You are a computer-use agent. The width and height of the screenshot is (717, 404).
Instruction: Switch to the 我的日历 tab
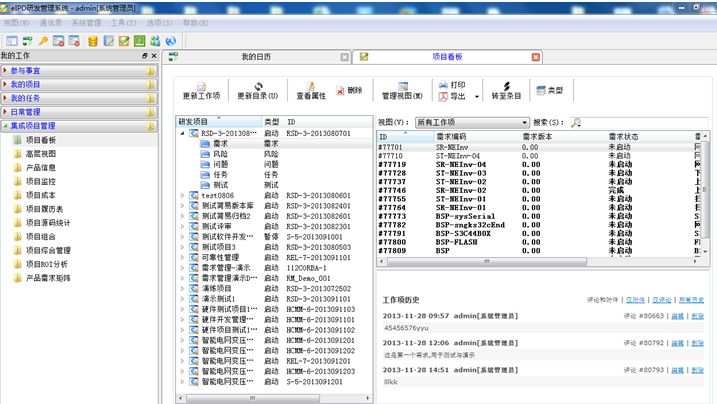click(x=256, y=57)
